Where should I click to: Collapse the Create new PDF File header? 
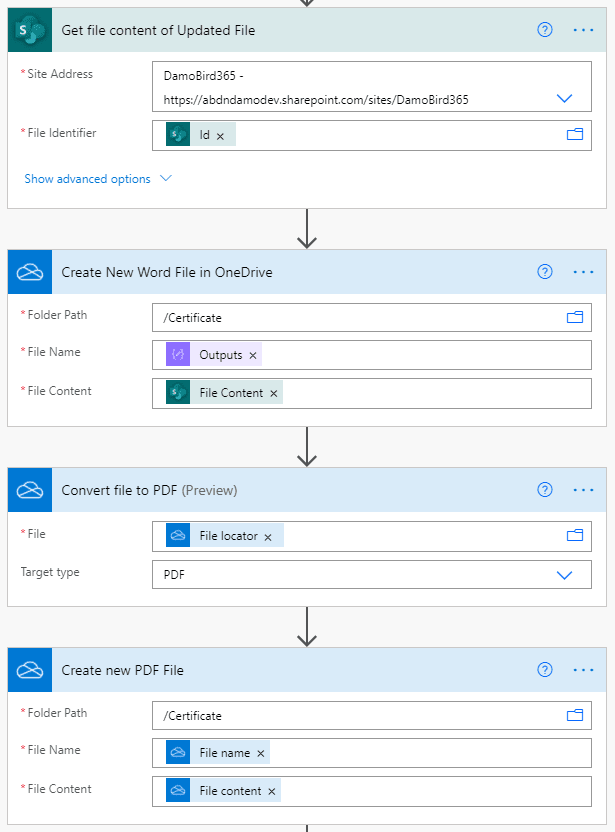pos(300,670)
